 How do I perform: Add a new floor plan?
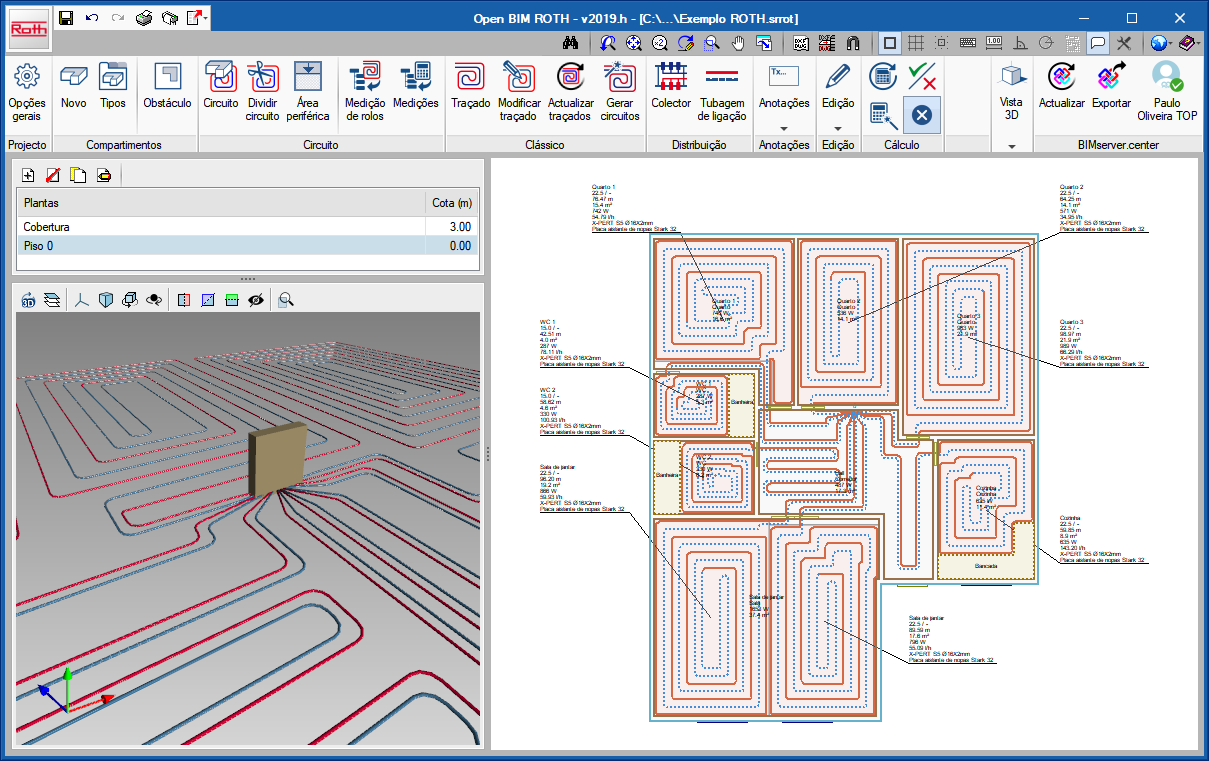[x=28, y=175]
